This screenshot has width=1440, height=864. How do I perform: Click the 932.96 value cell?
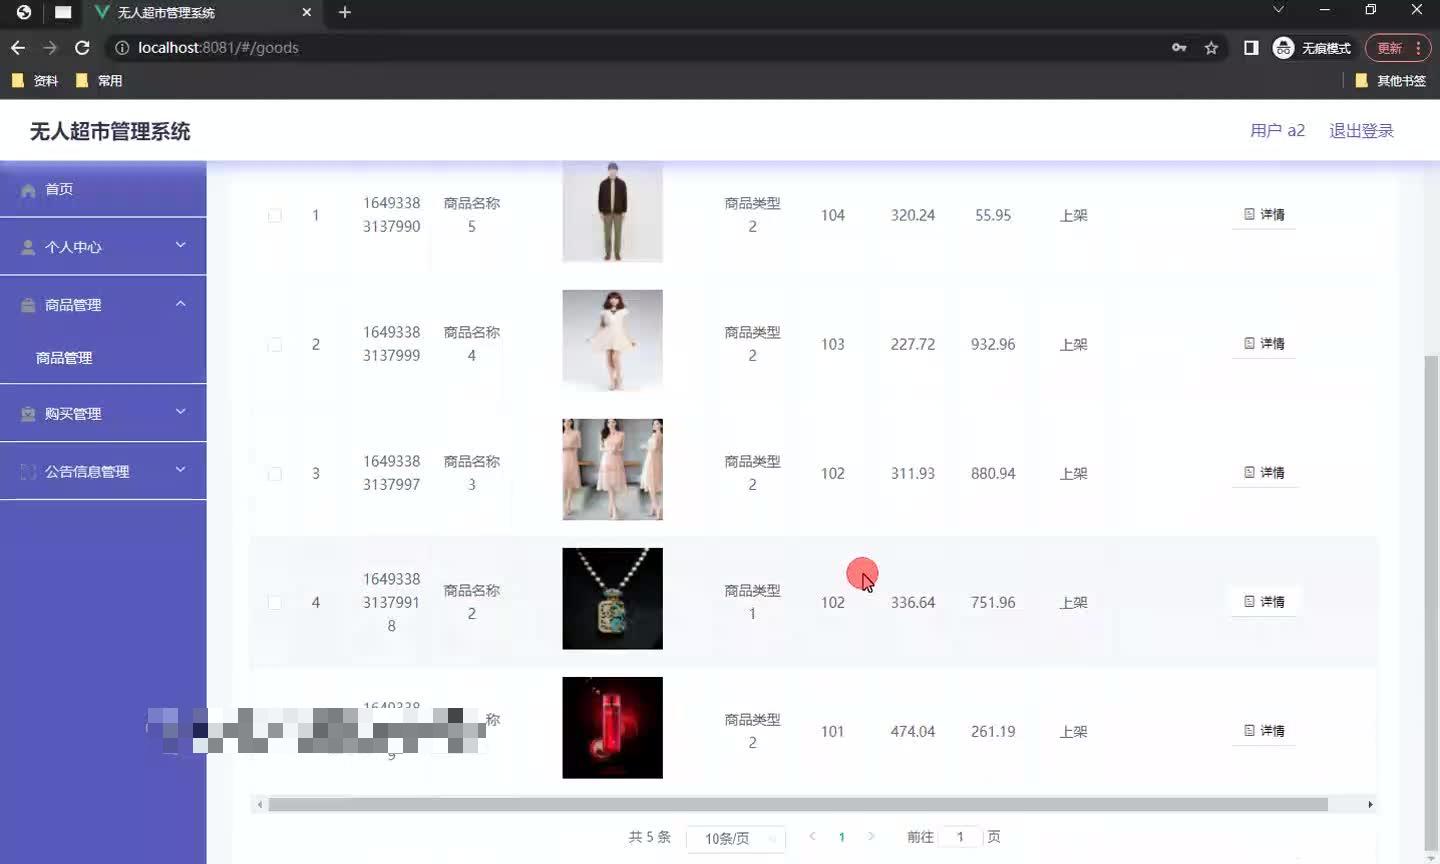[993, 344]
